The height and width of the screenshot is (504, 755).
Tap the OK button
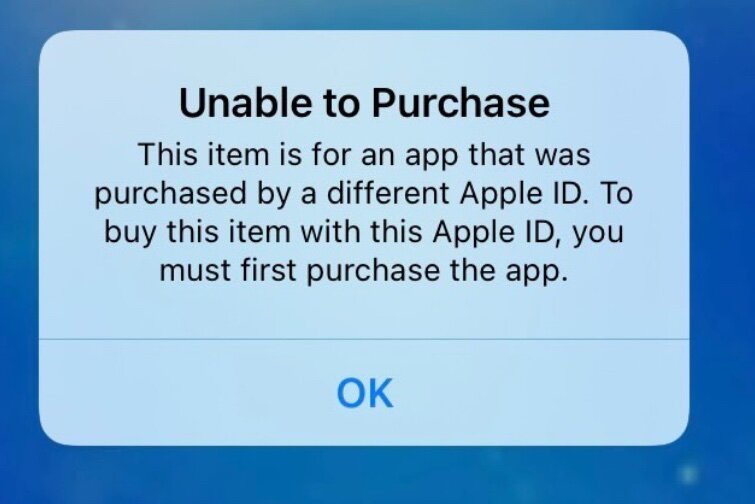coord(364,392)
